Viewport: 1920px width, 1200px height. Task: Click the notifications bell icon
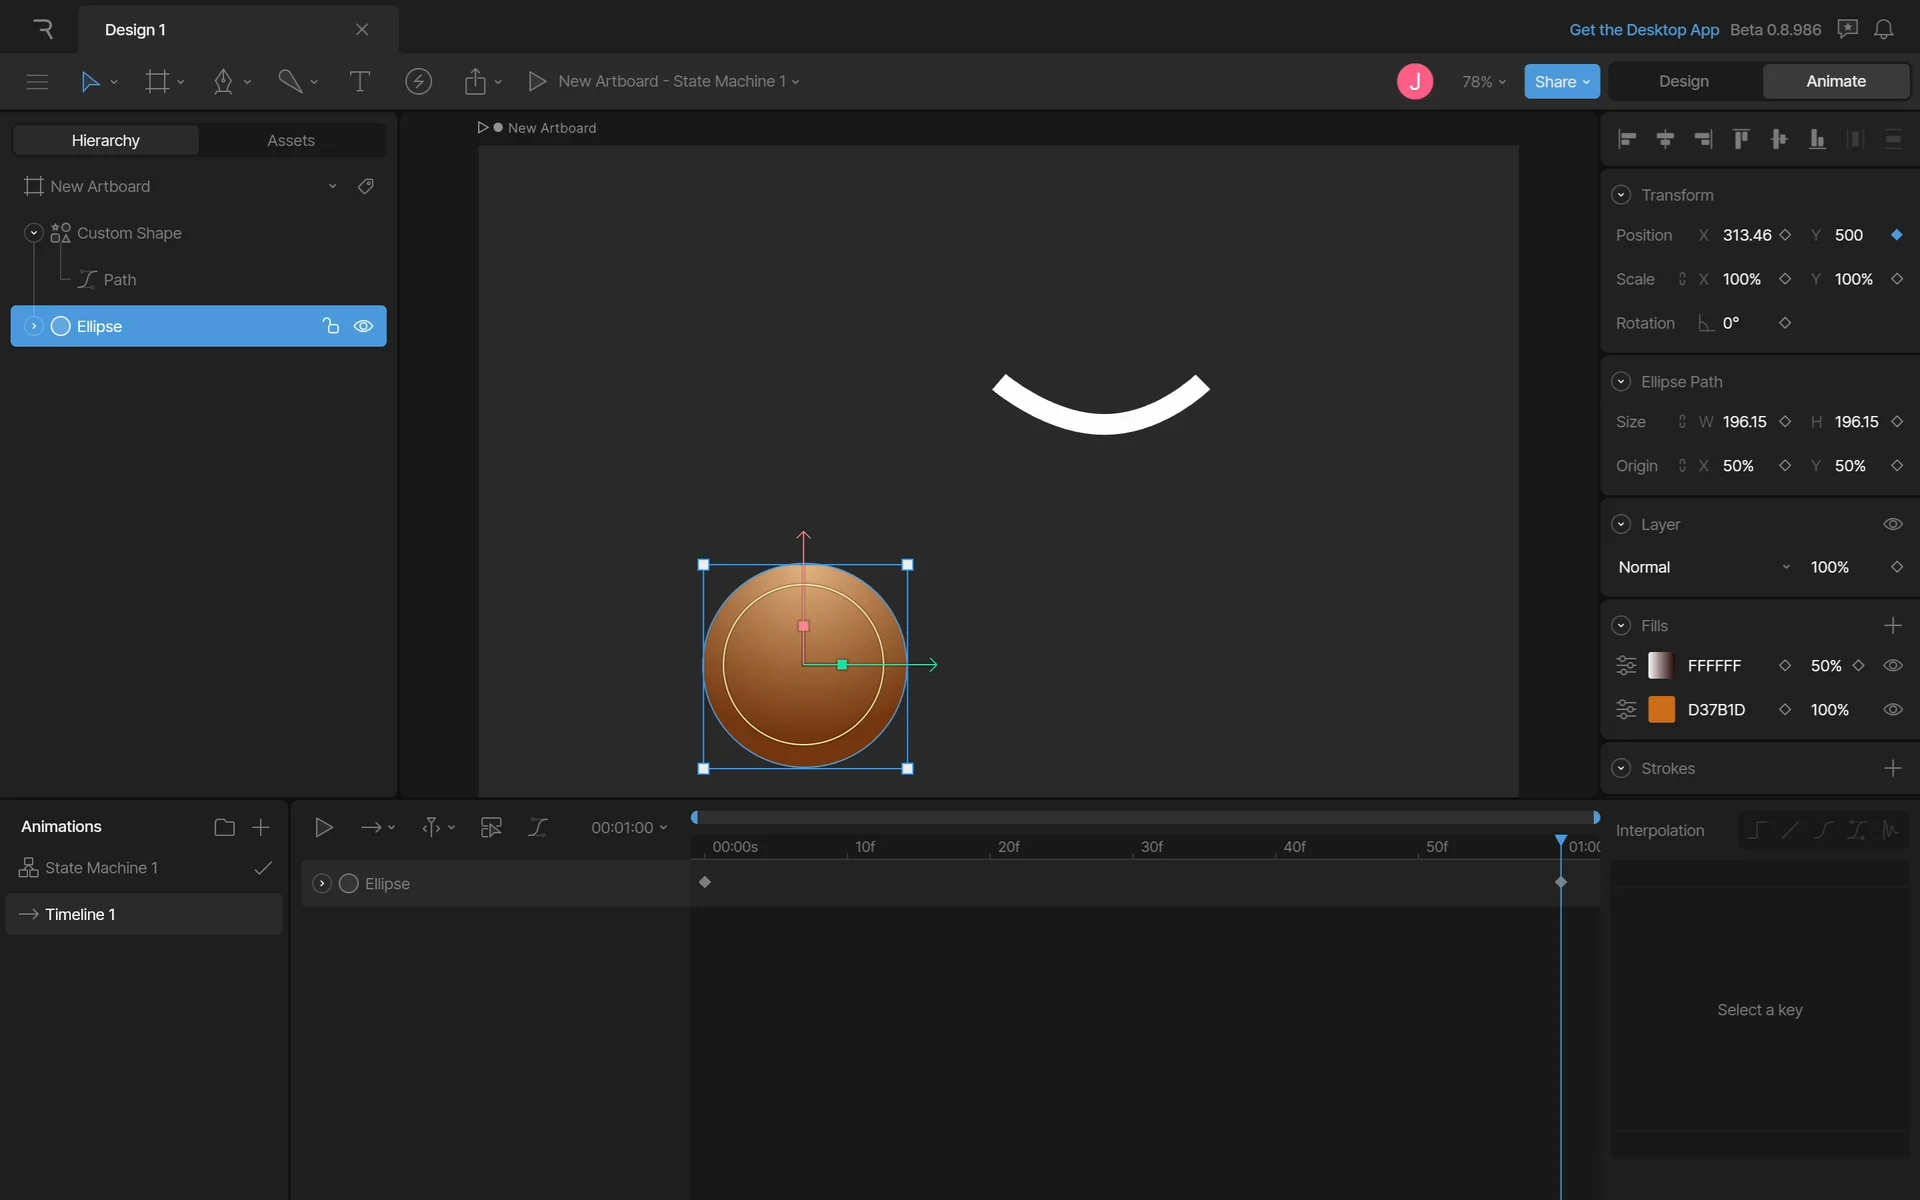coord(1883,29)
